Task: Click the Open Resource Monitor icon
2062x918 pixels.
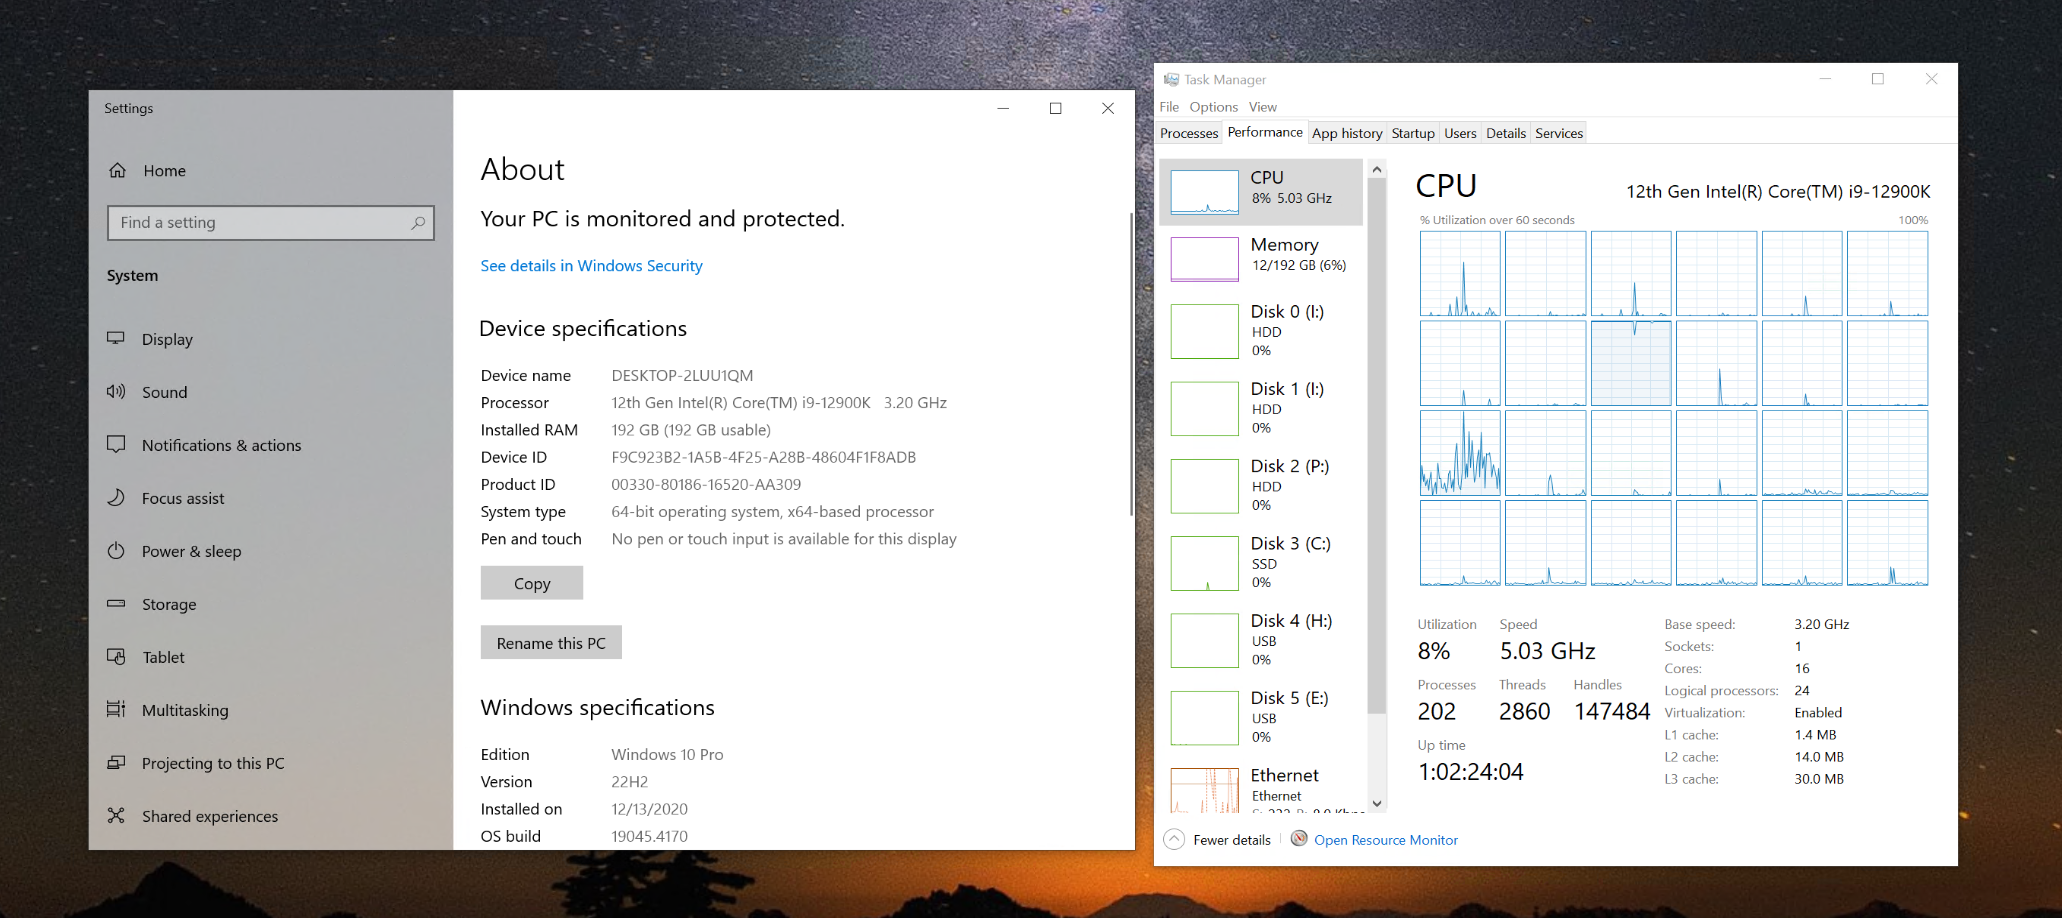Action: (1299, 839)
